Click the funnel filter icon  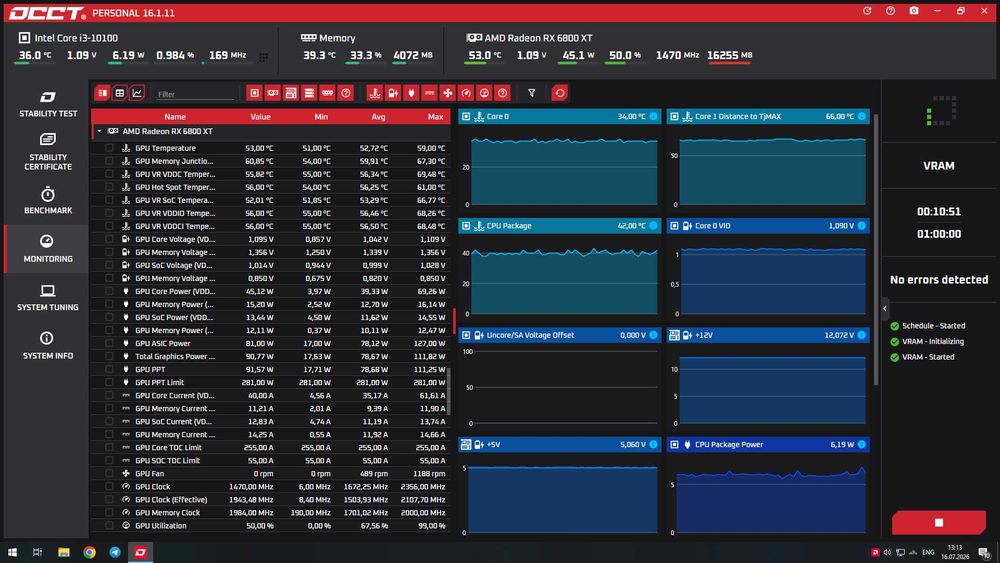531,93
